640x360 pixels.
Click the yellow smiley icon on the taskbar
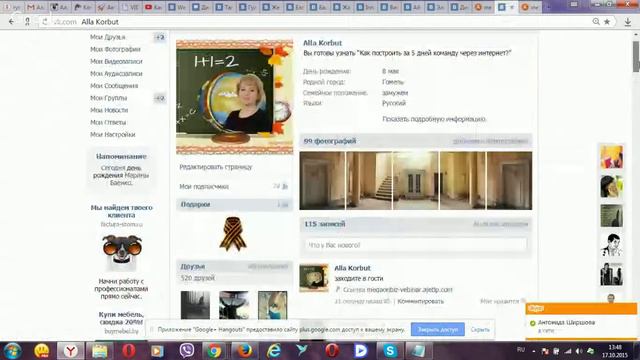tap(42, 351)
